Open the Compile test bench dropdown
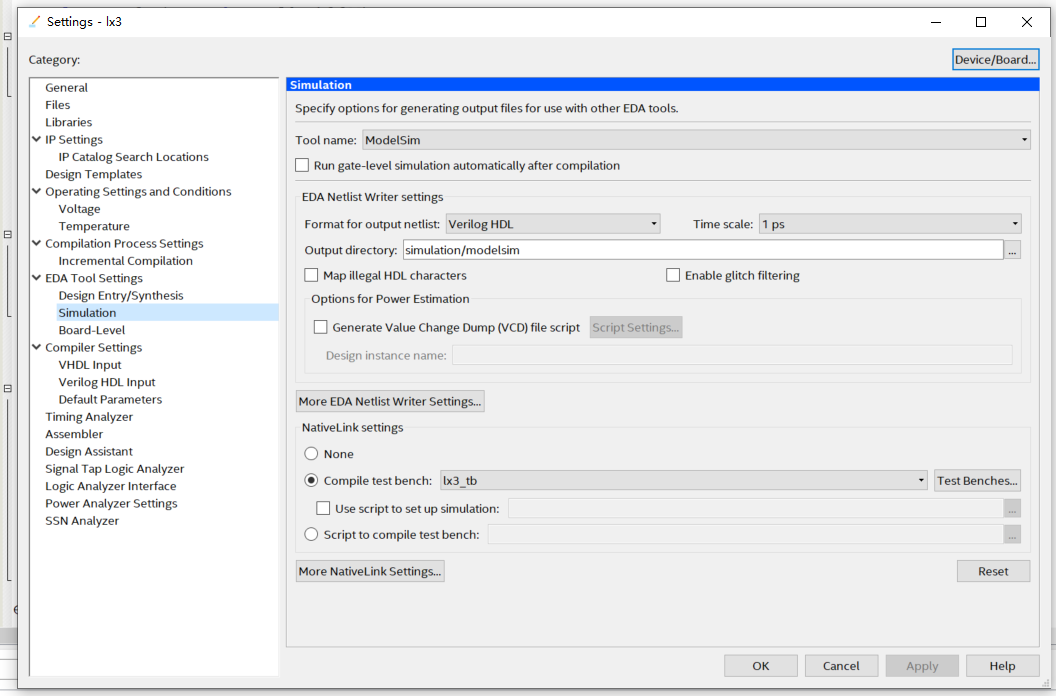The height and width of the screenshot is (696, 1056). point(921,480)
